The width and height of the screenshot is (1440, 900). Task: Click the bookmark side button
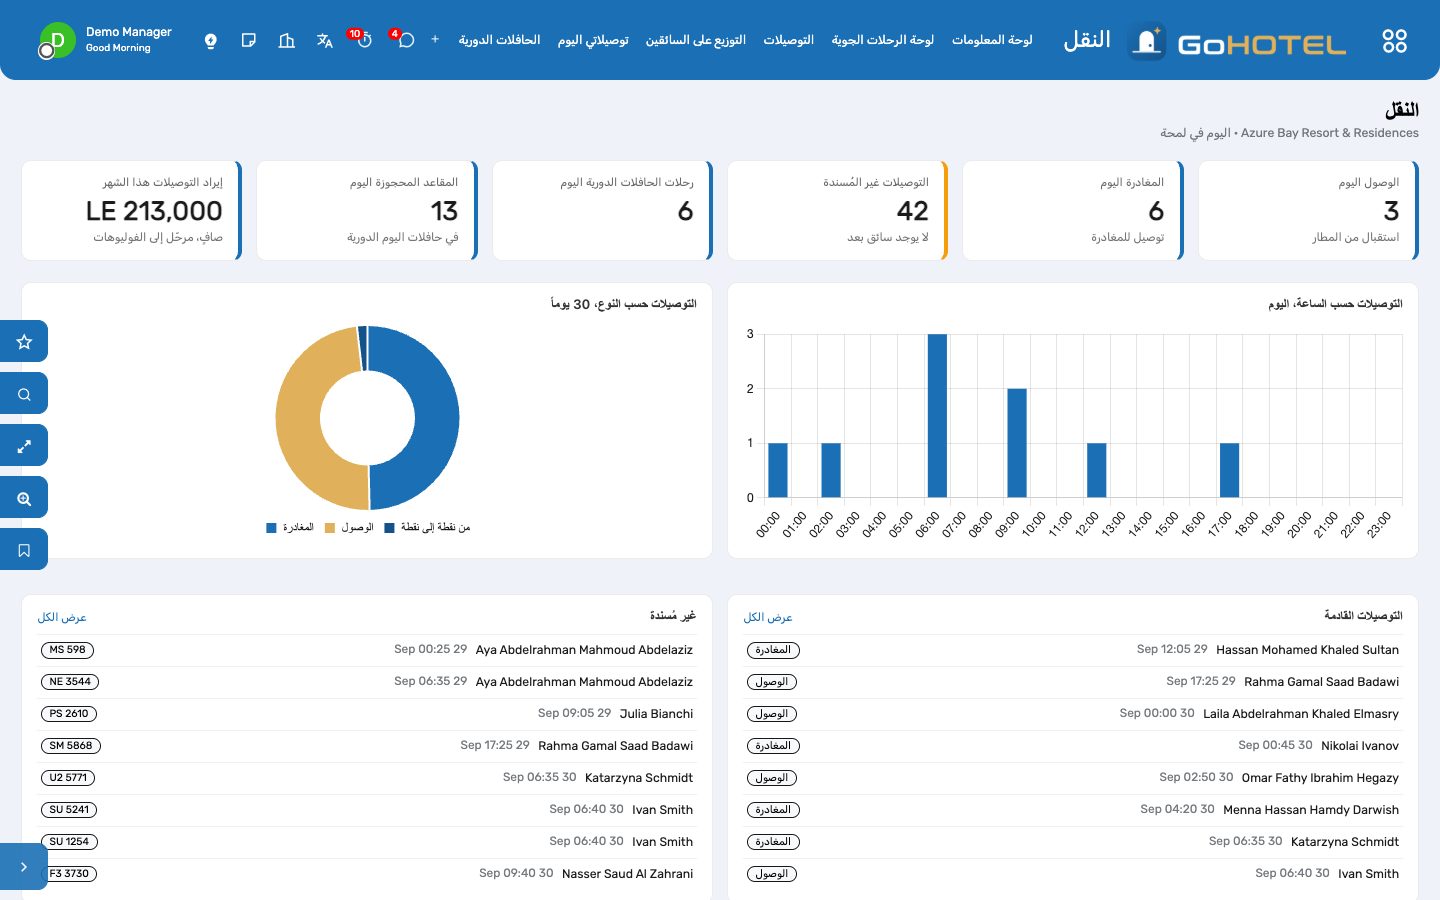pos(24,550)
